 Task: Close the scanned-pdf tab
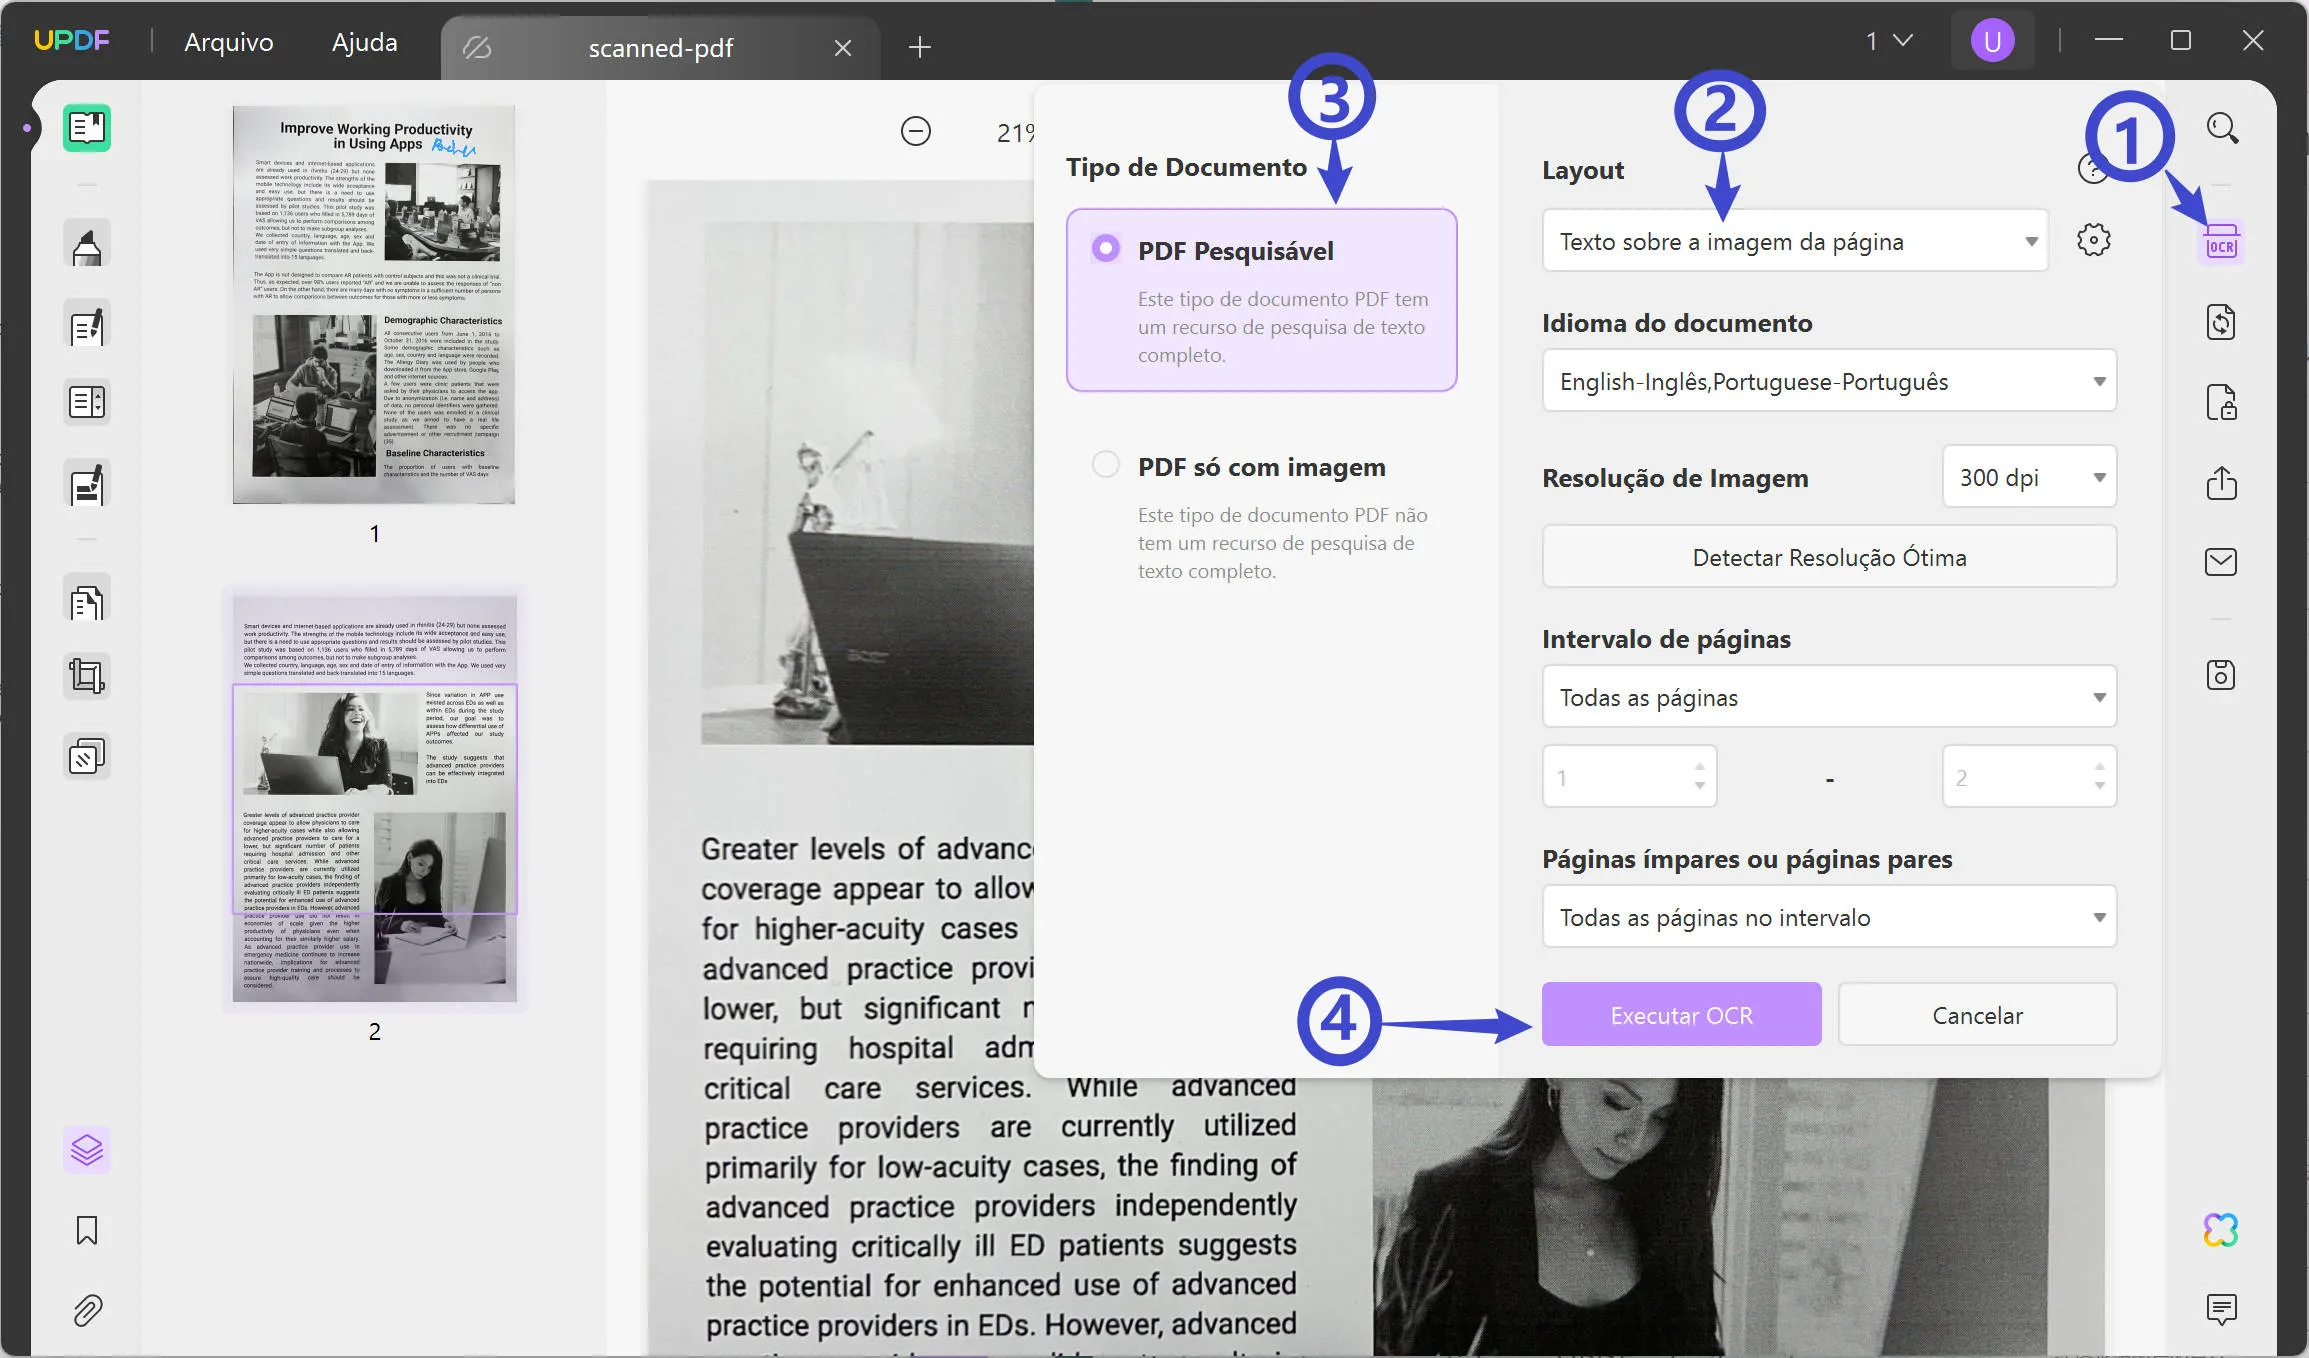[x=842, y=47]
